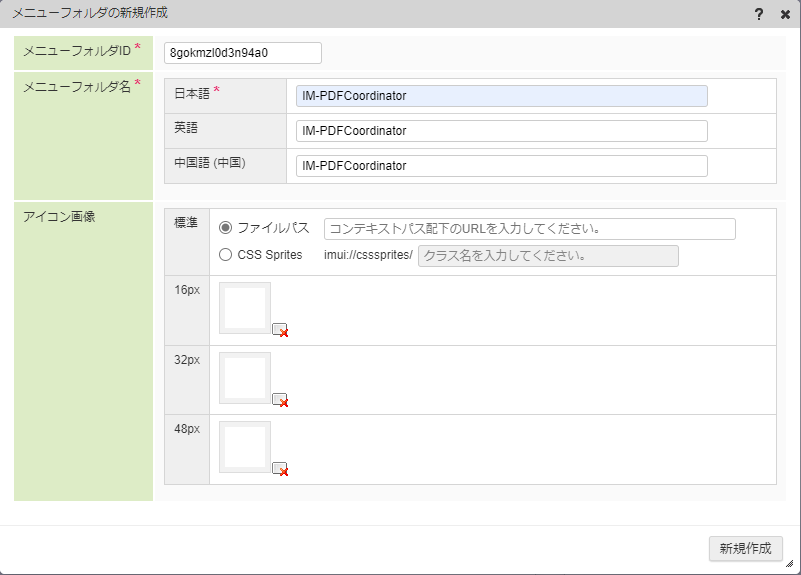
Task: Click the CSS Sprites class name field
Action: (547, 256)
